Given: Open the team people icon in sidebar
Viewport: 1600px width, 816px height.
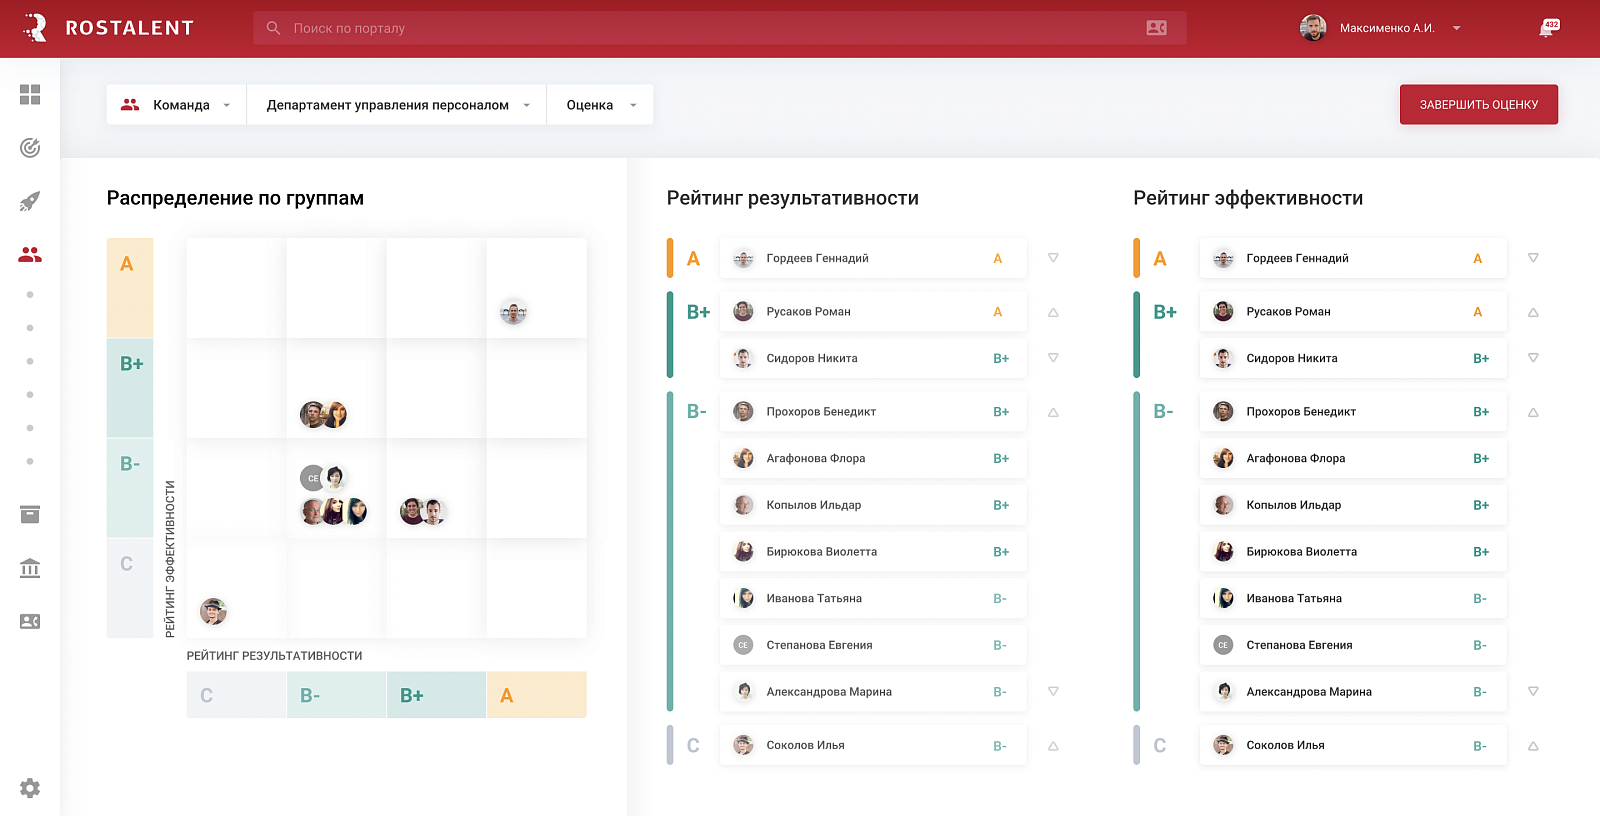Looking at the screenshot, I should [30, 255].
